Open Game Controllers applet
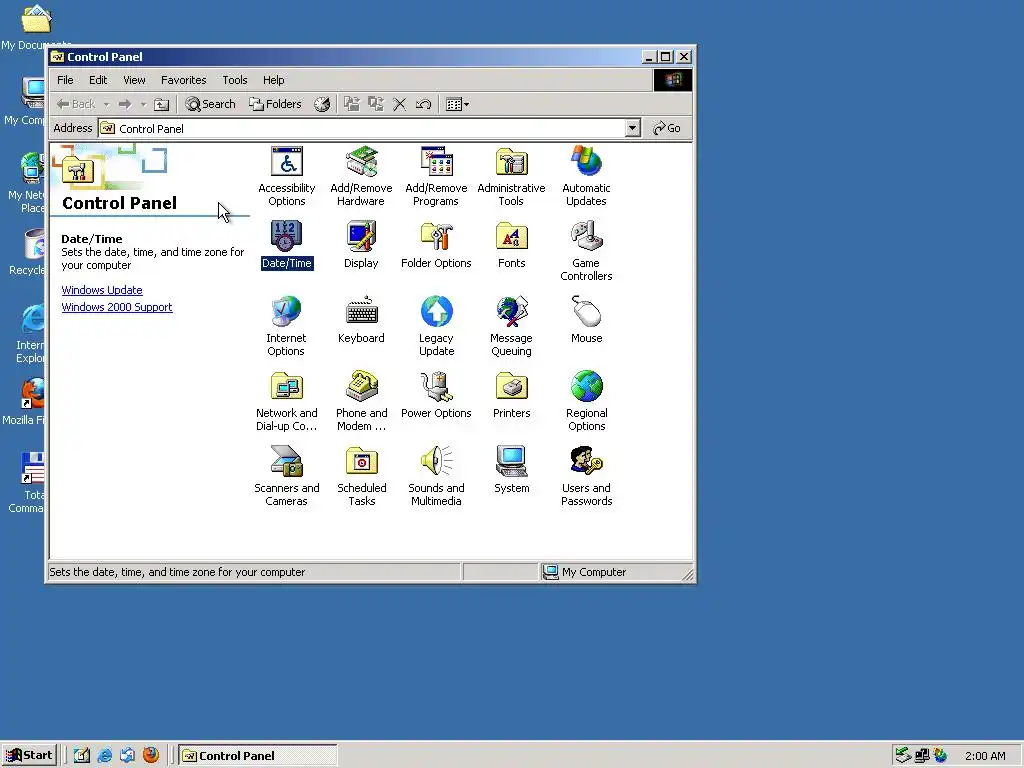Image resolution: width=1024 pixels, height=768 pixels. coord(586,251)
